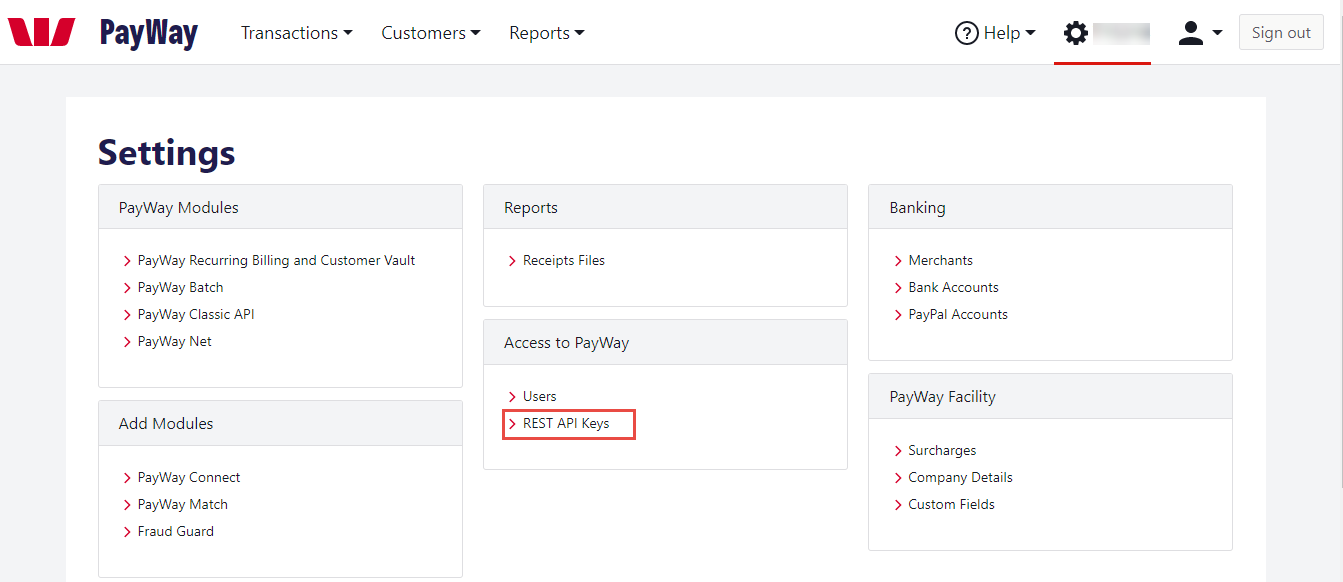Click the Access to PayWay panel header
Image resolution: width=1343 pixels, height=582 pixels.
665,342
